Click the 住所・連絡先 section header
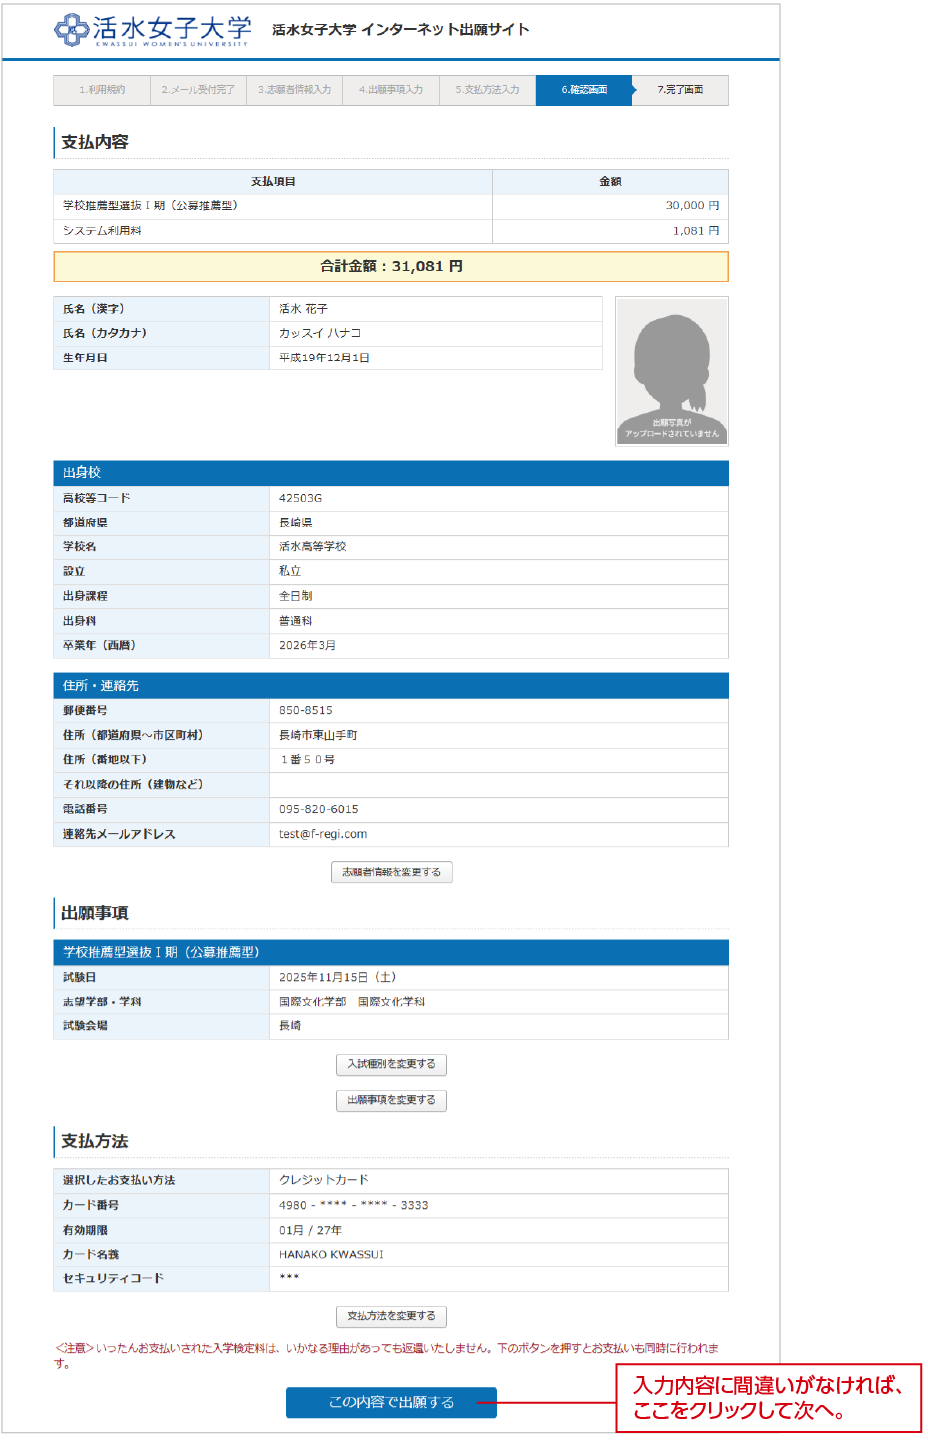 tap(391, 685)
